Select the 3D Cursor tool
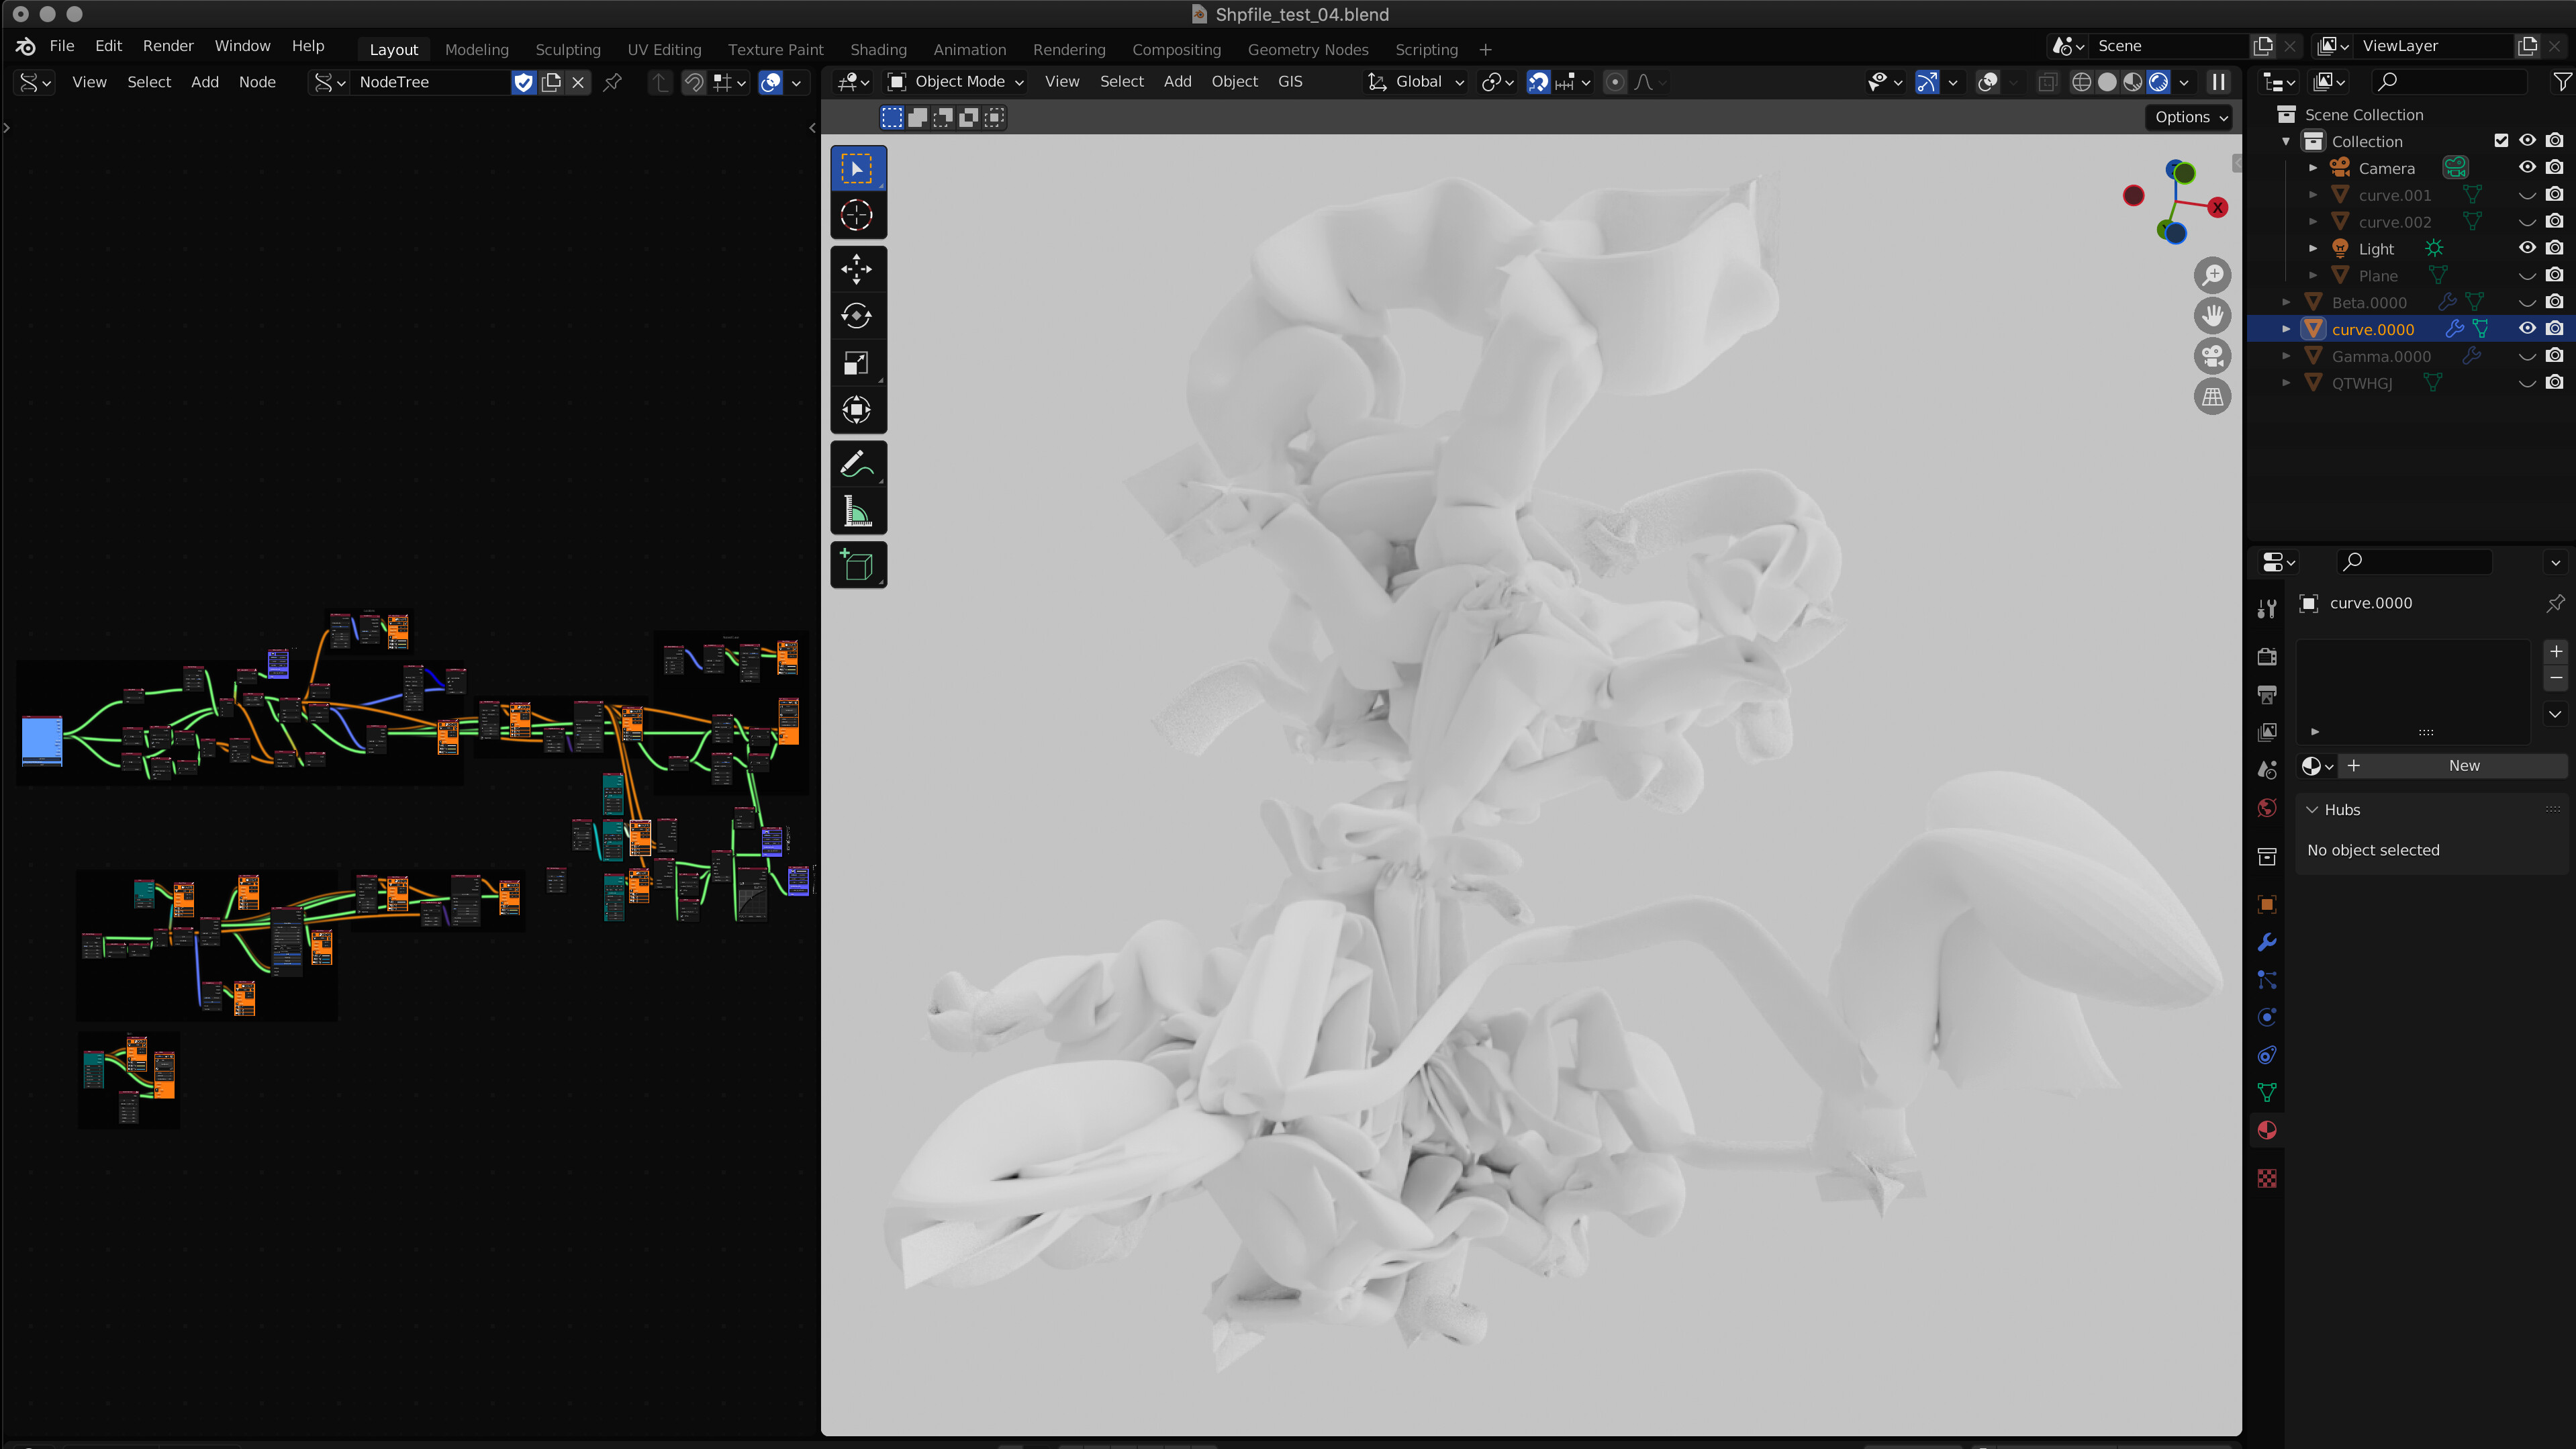This screenshot has height=1449, width=2576. [x=856, y=215]
